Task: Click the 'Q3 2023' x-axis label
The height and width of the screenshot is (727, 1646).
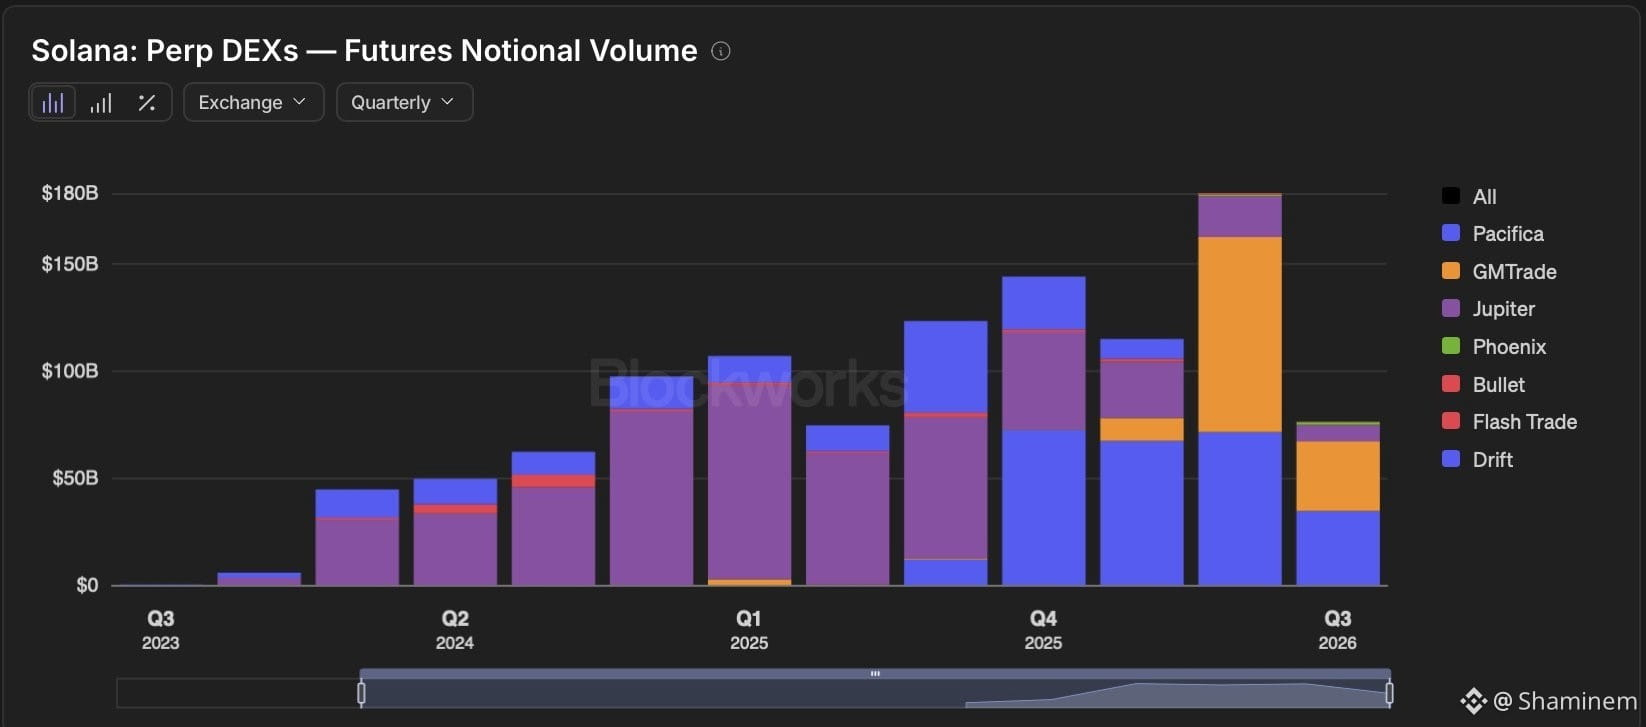Action: pyautogui.click(x=161, y=630)
